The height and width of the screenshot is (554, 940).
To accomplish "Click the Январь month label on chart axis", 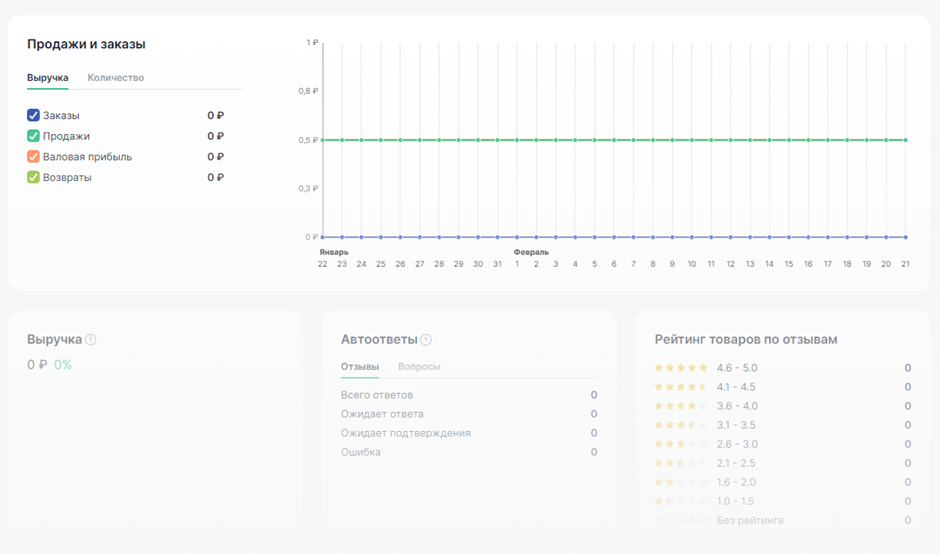I will coord(334,252).
